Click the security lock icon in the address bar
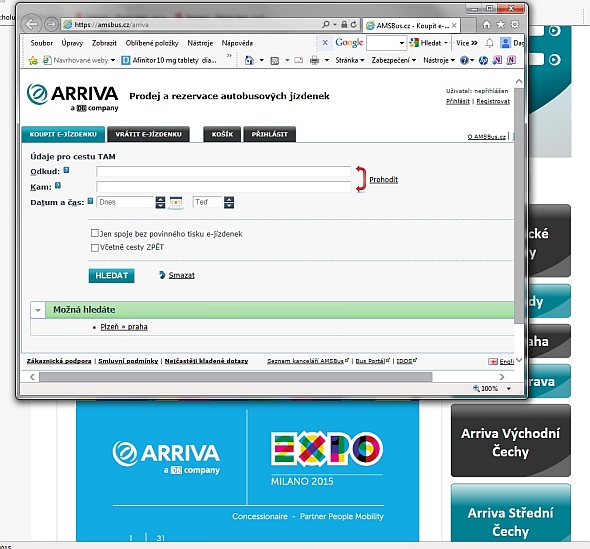This screenshot has width=590, height=549. tap(344, 24)
